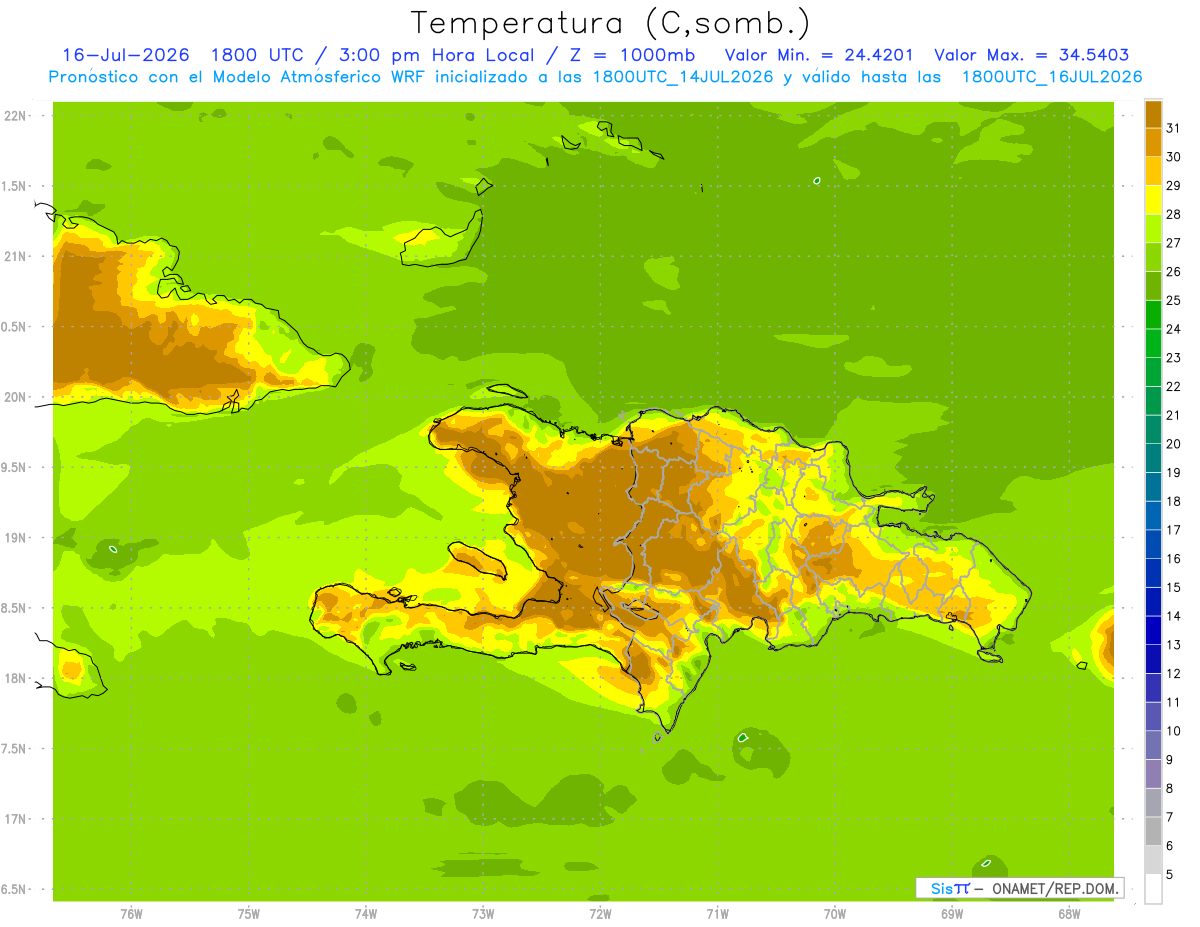Click longitude axis label "71W"
The width and height of the screenshot is (1200, 927).
[717, 914]
